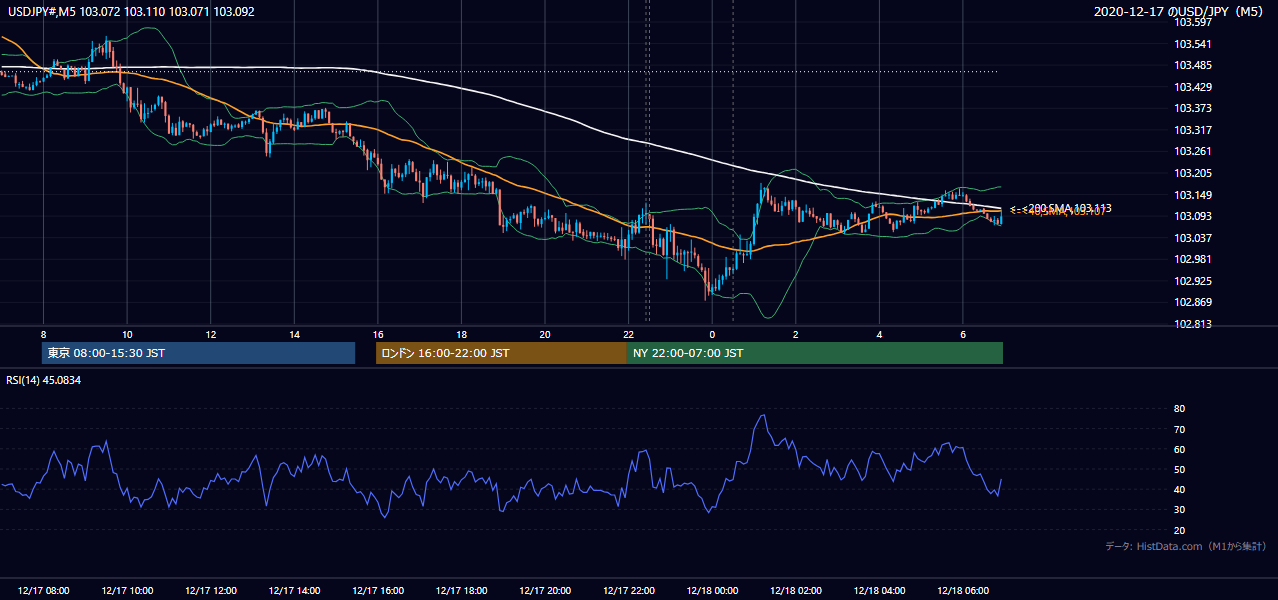Screen dimensions: 1278x600
Task: Click RSI axis level 50
Action: (1179, 469)
